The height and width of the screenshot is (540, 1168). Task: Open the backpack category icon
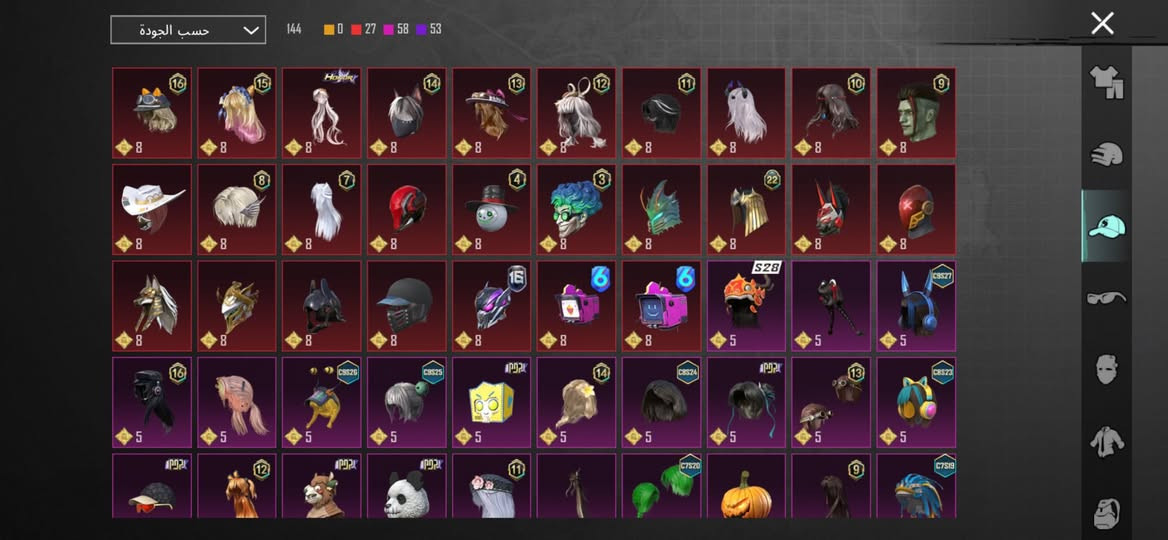coord(1106,512)
